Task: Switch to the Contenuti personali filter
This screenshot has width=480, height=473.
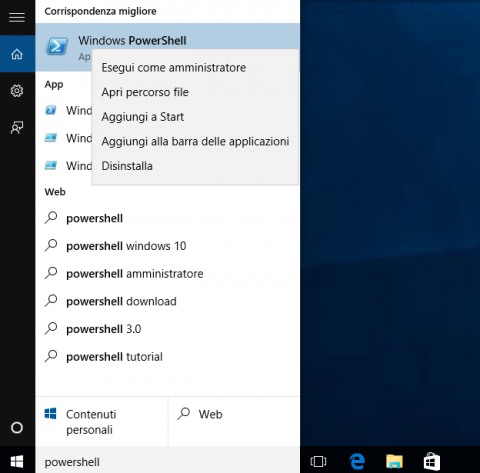Action: 102,421
